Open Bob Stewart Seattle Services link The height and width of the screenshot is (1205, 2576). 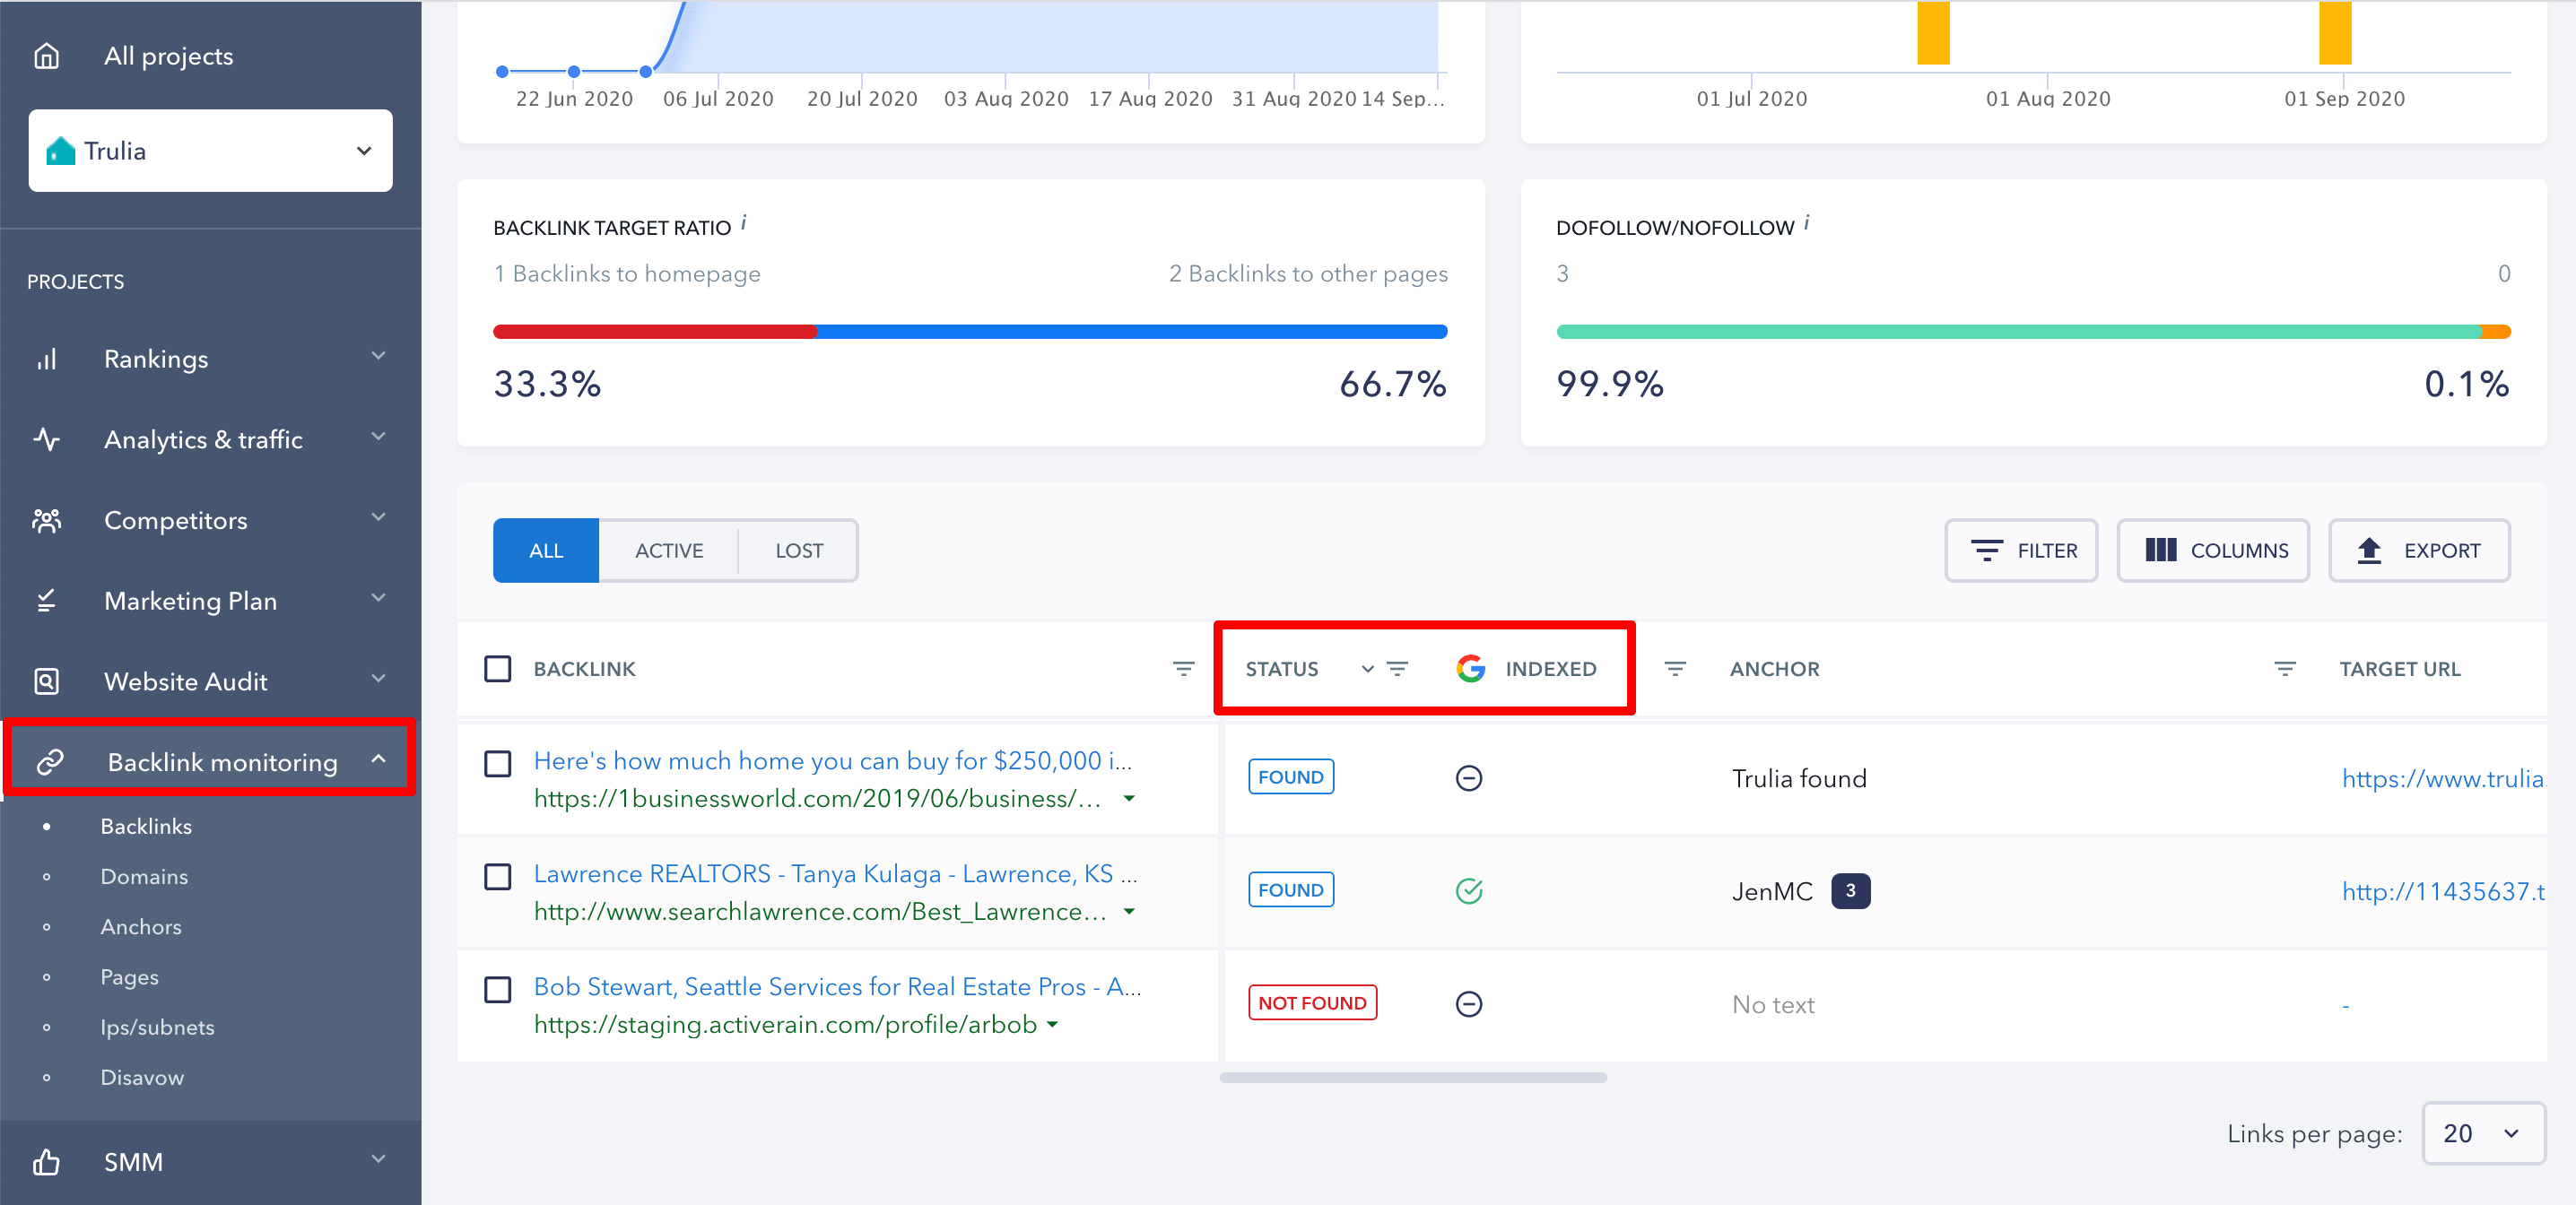[x=837, y=987]
